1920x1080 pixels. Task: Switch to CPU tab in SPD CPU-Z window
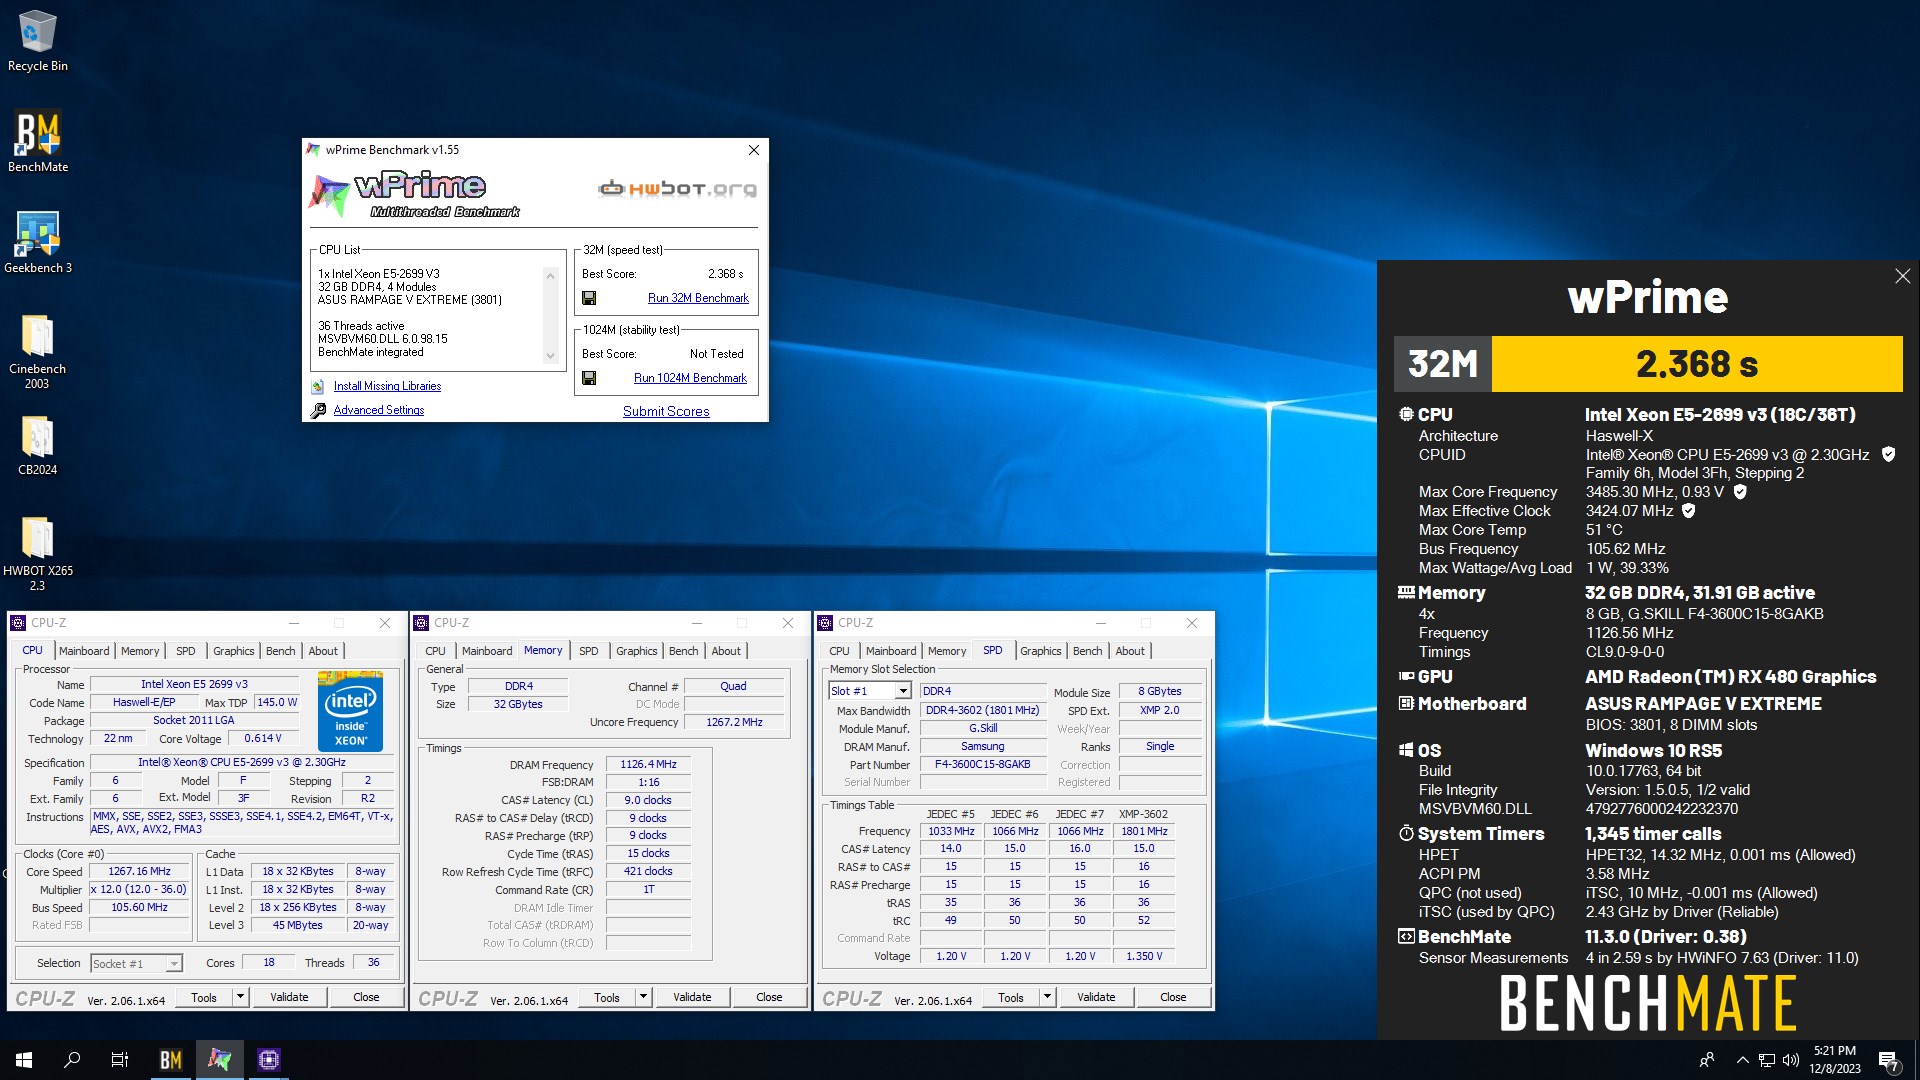pyautogui.click(x=839, y=651)
